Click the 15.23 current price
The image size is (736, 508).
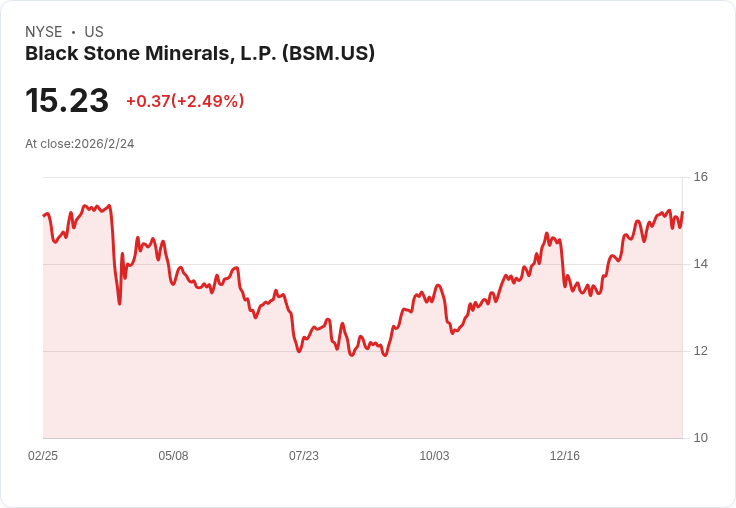[67, 100]
